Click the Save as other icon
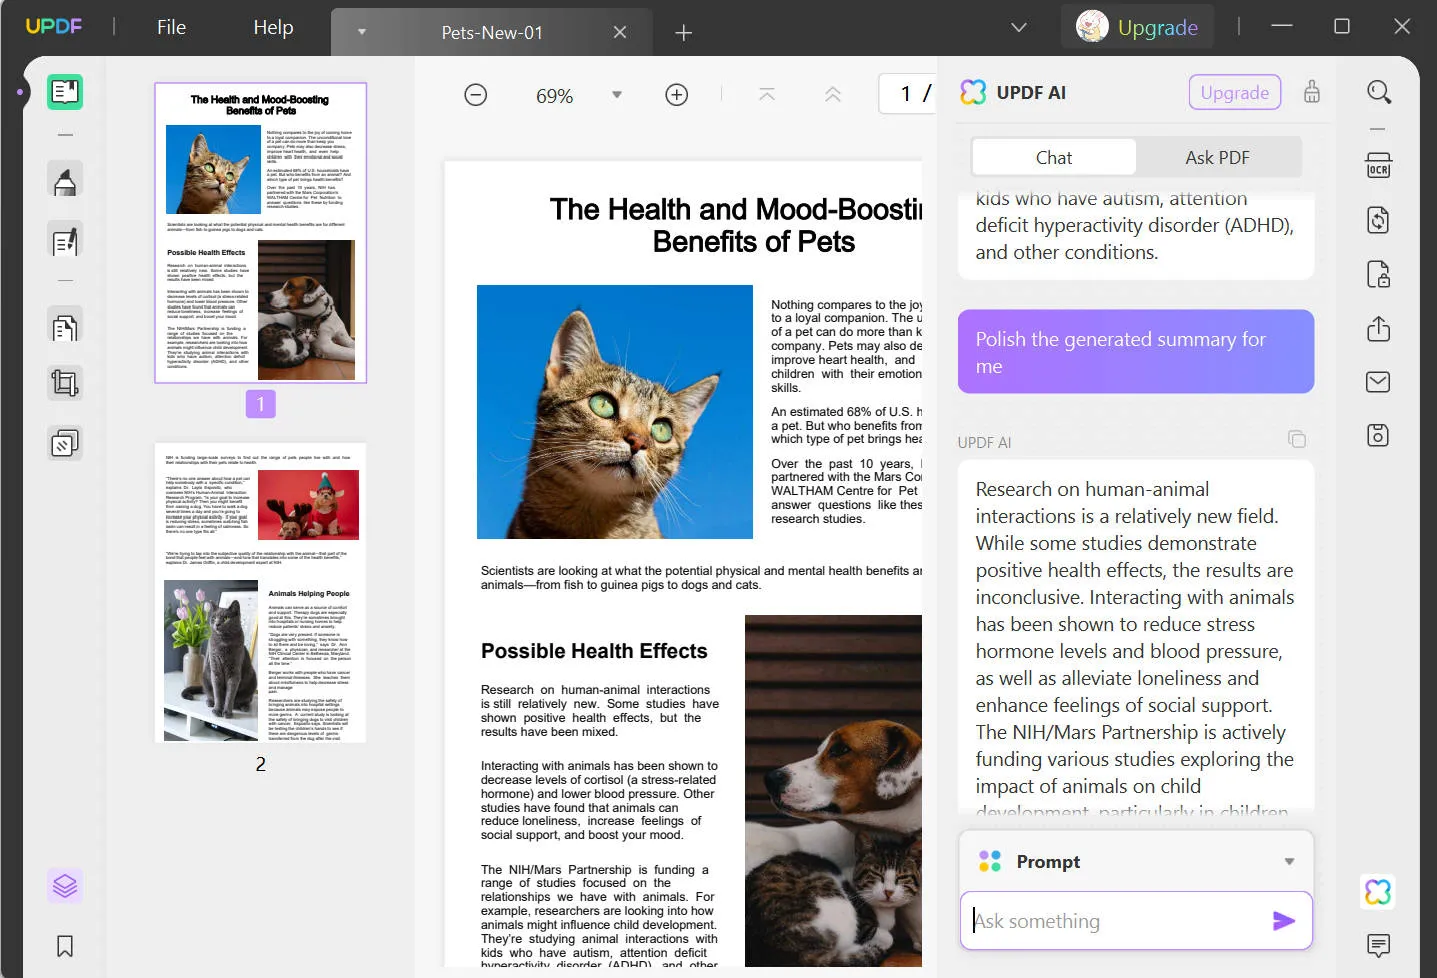The width and height of the screenshot is (1437, 978). coord(1378,436)
